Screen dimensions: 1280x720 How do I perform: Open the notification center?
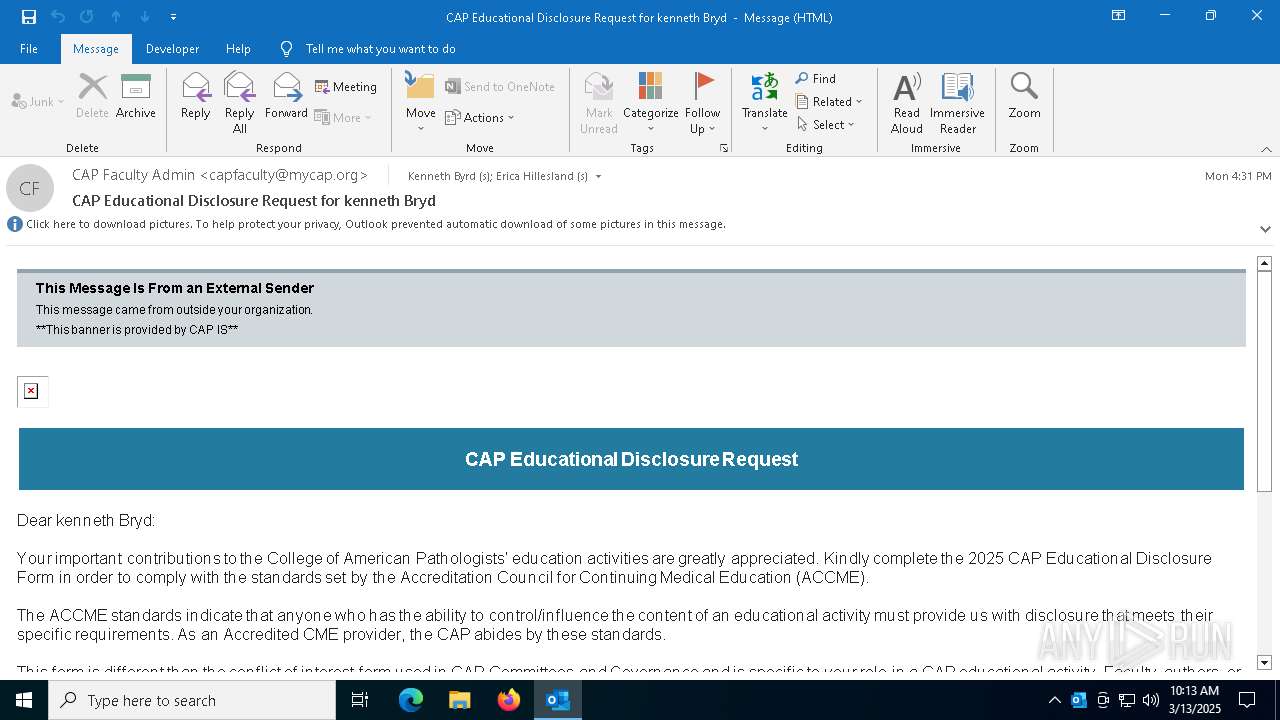pyautogui.click(x=1247, y=700)
